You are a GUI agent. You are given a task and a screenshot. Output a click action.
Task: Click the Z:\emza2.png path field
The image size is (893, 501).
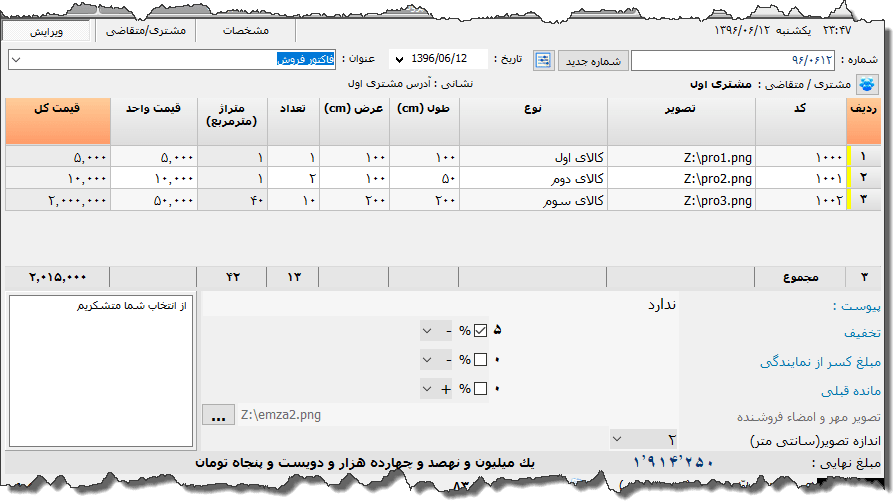tap(456, 415)
